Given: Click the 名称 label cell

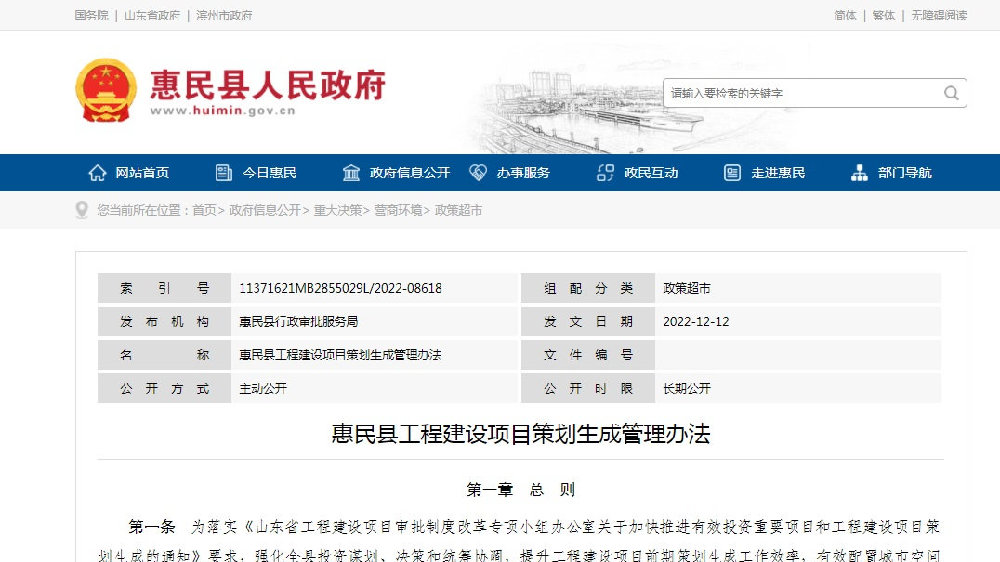Looking at the screenshot, I should click(x=165, y=355).
